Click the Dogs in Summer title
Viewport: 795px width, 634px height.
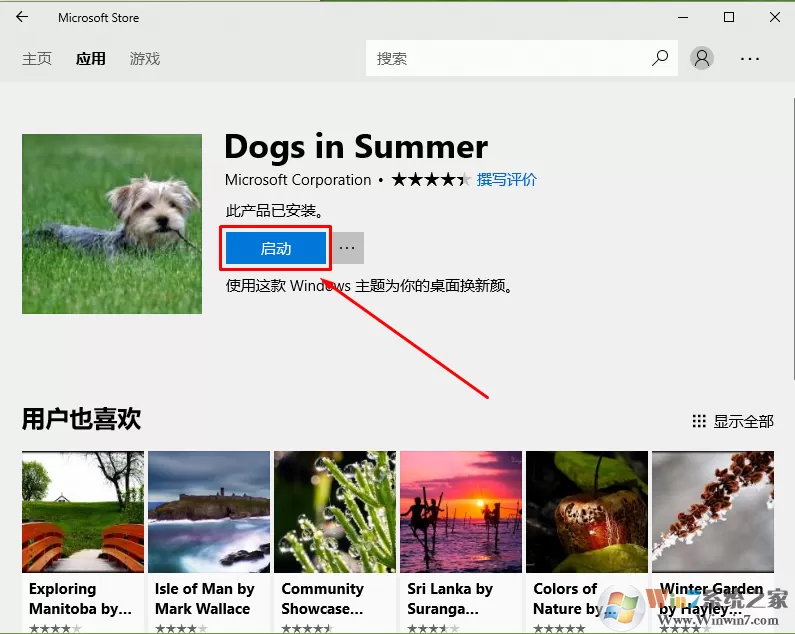point(356,147)
